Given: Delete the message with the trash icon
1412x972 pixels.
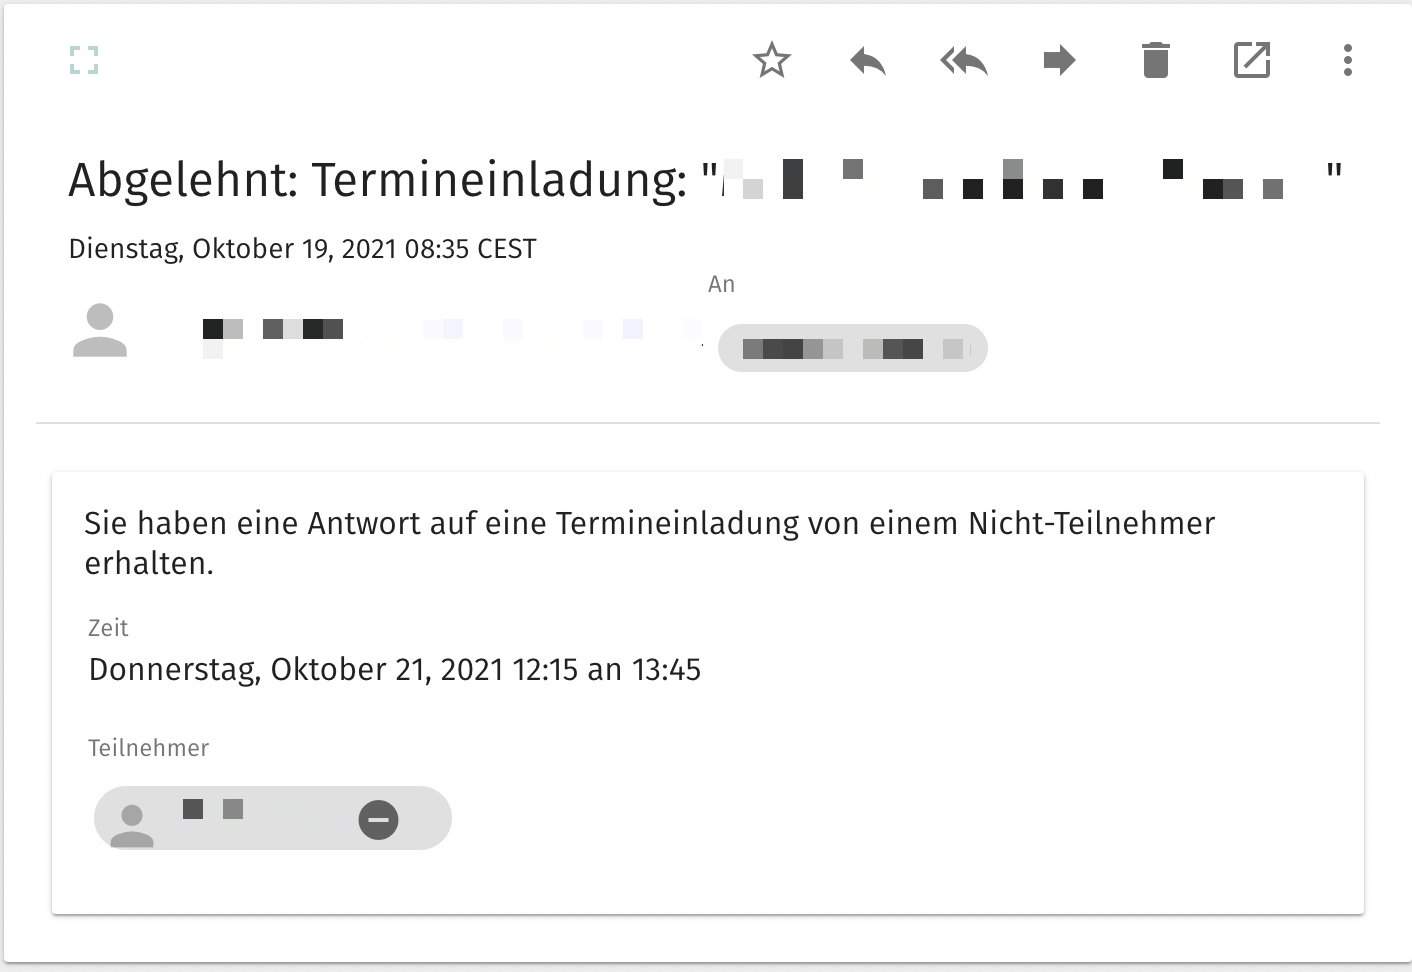Looking at the screenshot, I should 1155,60.
